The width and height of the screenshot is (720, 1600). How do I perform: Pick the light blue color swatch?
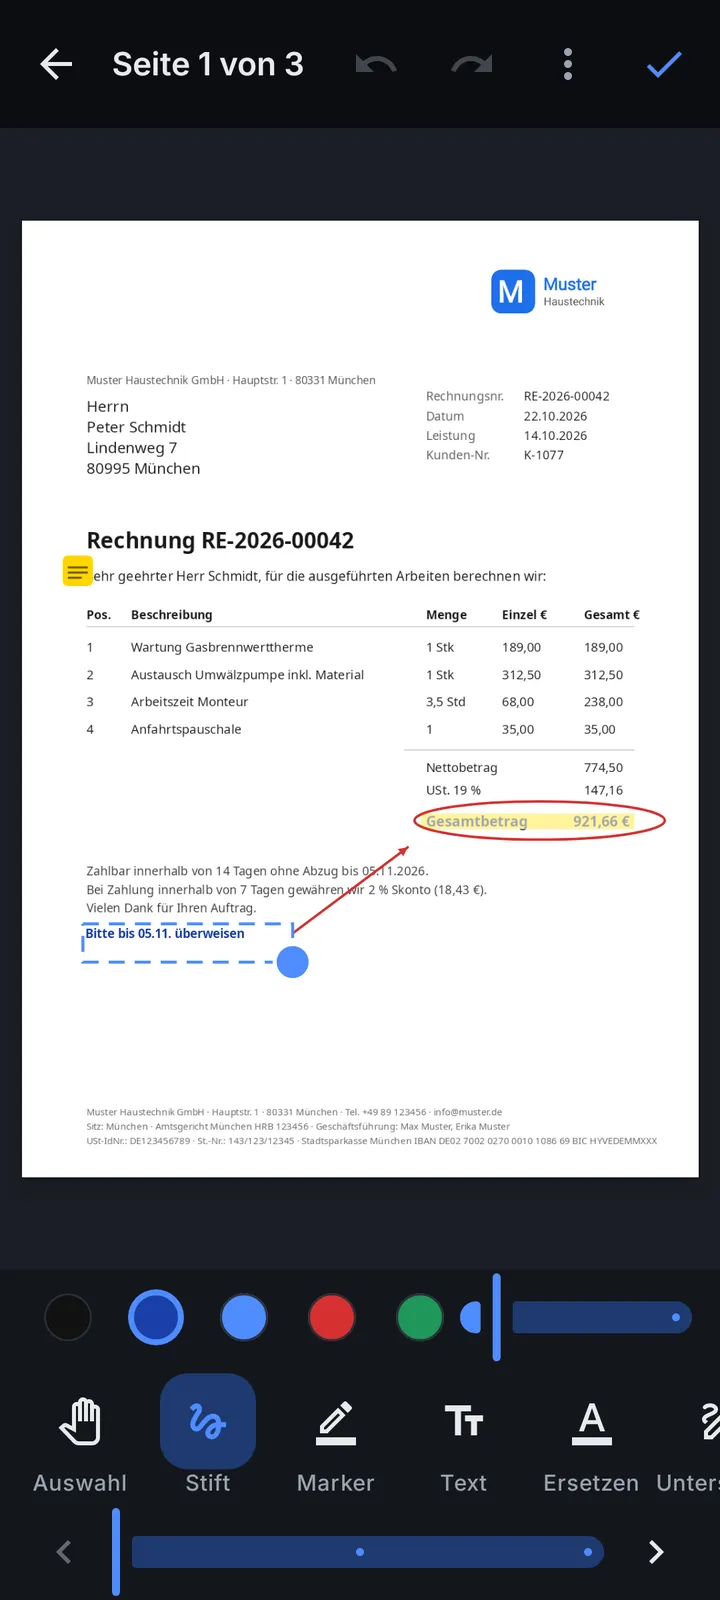coord(244,1317)
